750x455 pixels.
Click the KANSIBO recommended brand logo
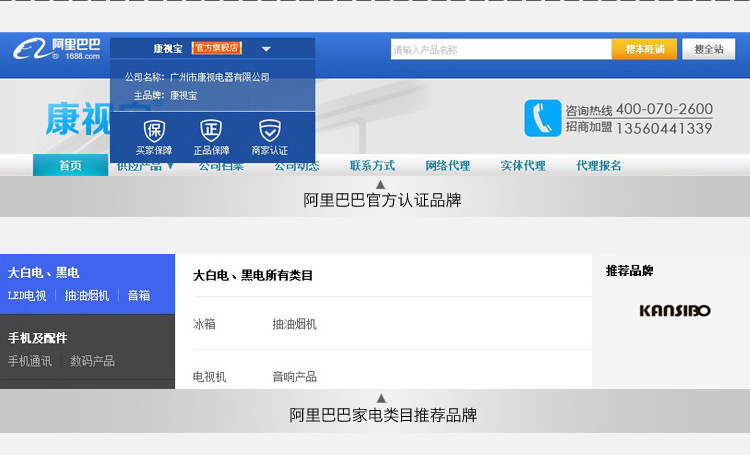click(x=675, y=311)
